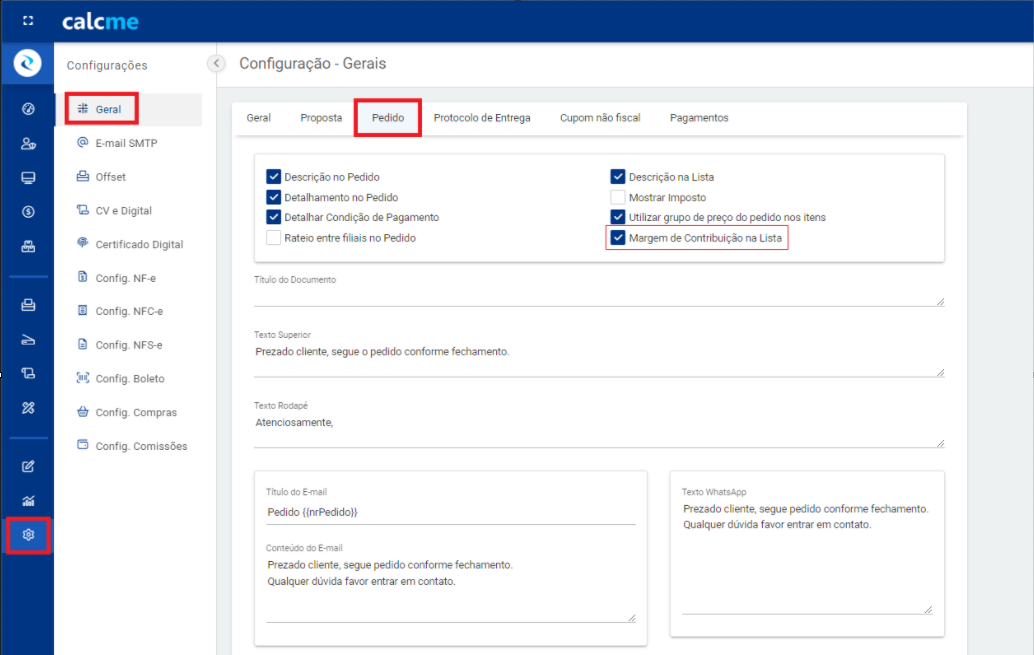Go to Config. Boleto settings
Viewport: 1034px width, 655px height.
[129, 379]
